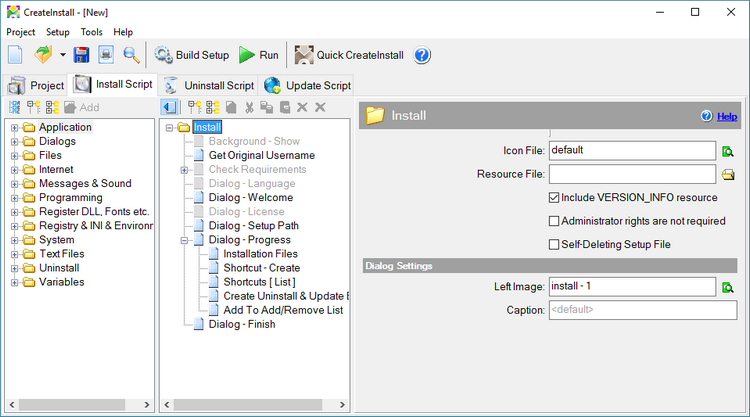Image resolution: width=750 pixels, height=417 pixels.
Task: Click into the Caption field
Action: click(642, 310)
